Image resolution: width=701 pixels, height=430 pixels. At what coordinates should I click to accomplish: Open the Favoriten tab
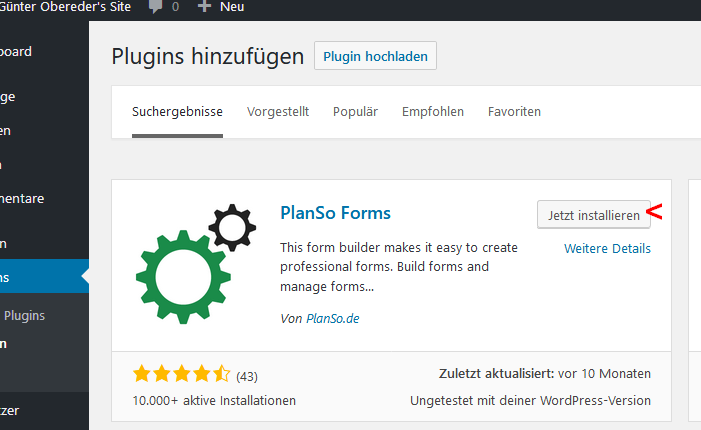[514, 112]
